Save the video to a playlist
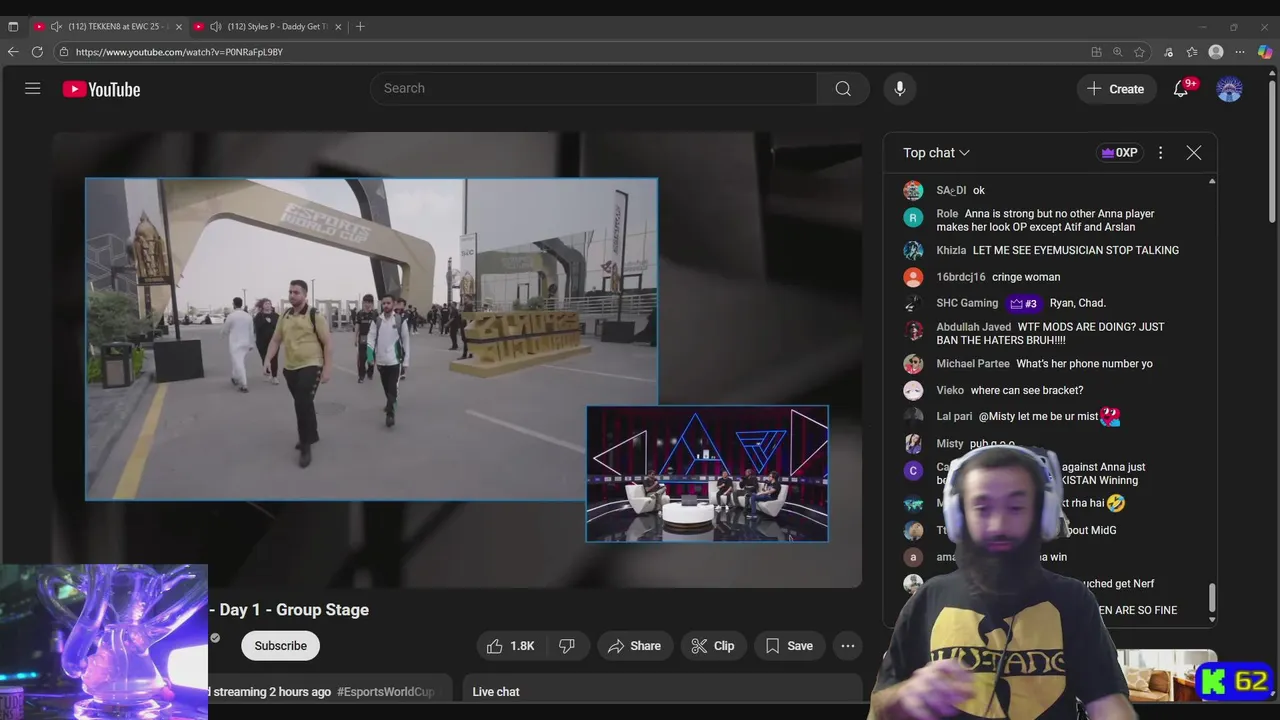1280x720 pixels. [789, 646]
